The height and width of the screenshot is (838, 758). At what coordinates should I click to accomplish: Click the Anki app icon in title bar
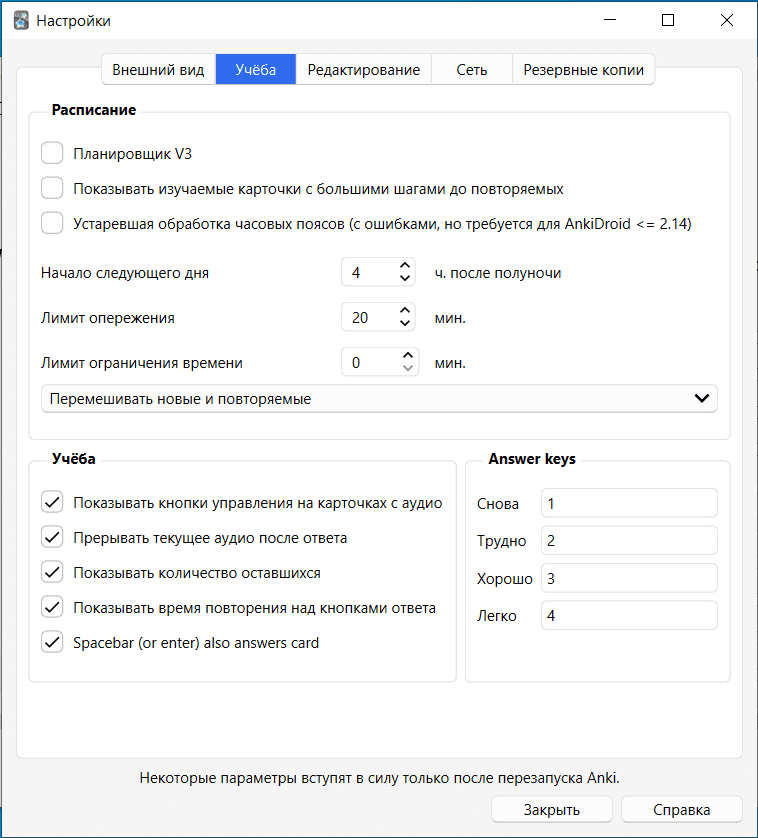(x=20, y=20)
